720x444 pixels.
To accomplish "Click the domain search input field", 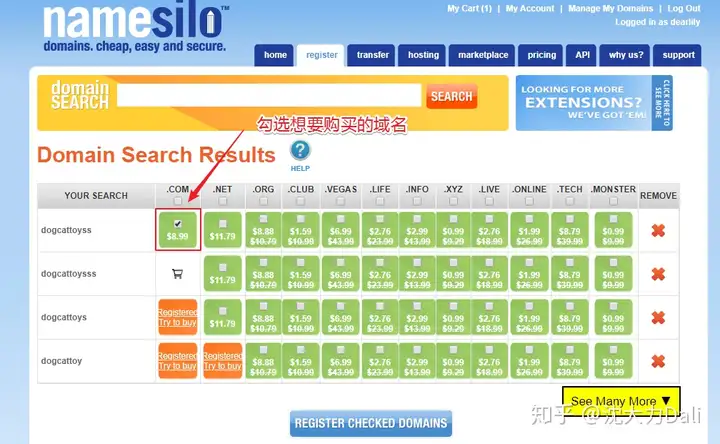I will tap(269, 95).
